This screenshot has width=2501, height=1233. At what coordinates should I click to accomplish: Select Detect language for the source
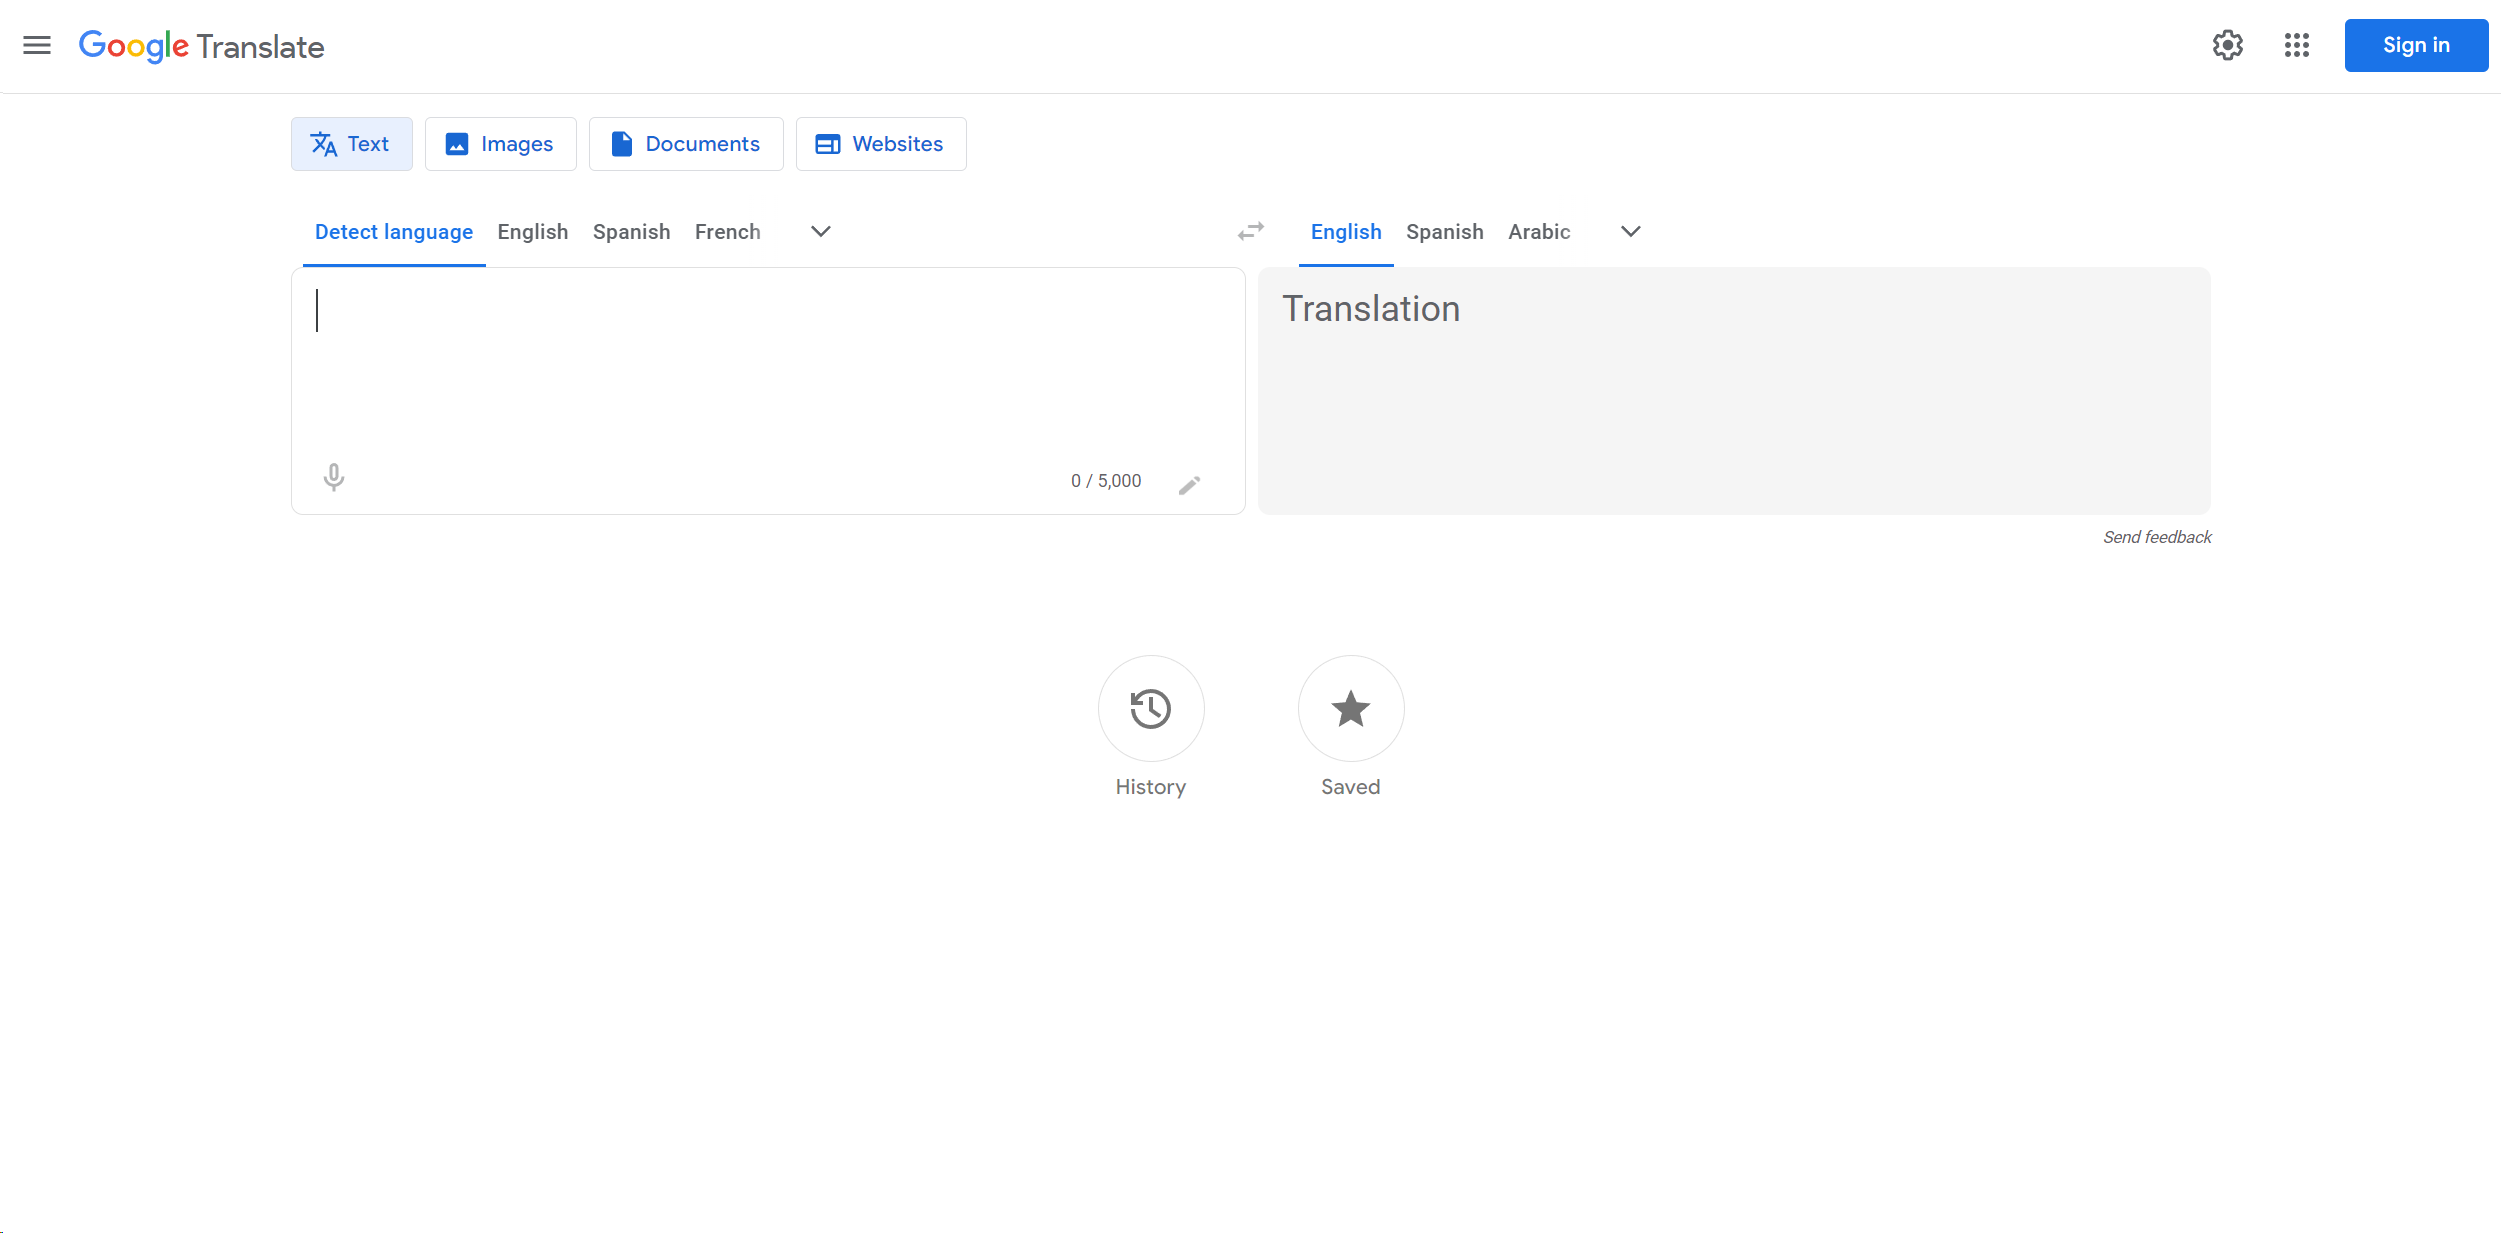(x=394, y=231)
